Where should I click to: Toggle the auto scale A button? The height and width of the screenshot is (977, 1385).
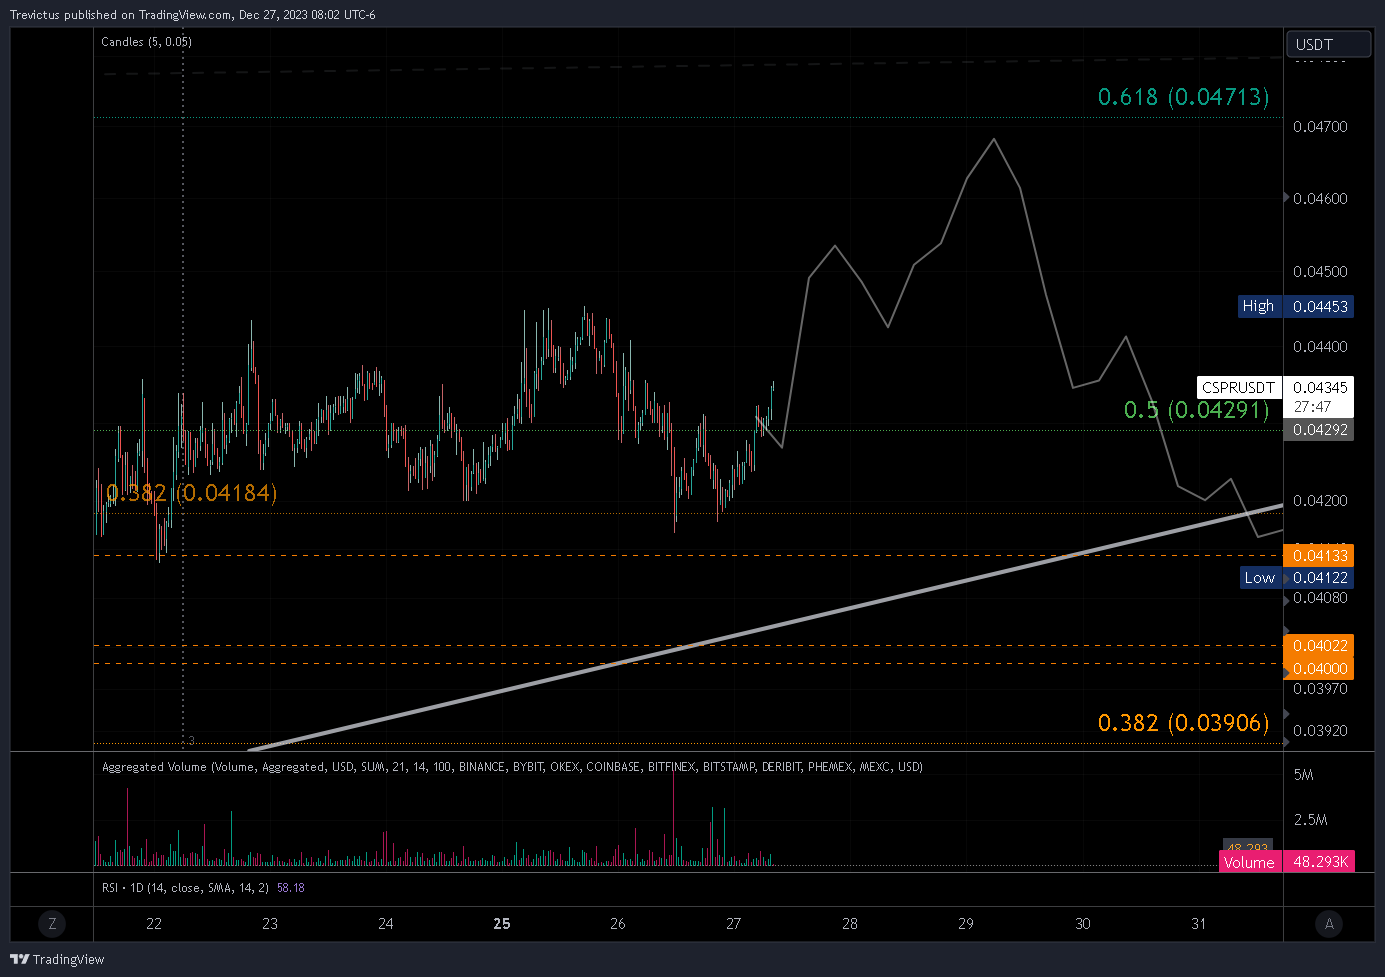point(1328,924)
